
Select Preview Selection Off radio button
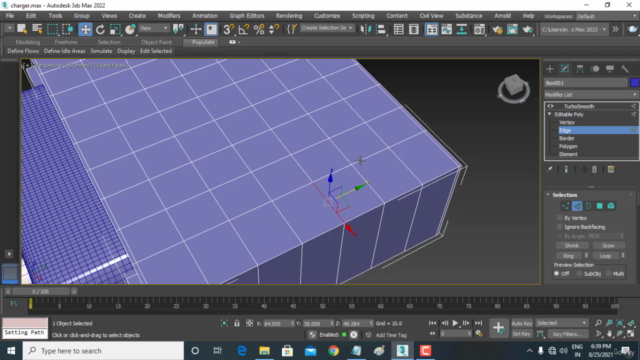point(556,273)
